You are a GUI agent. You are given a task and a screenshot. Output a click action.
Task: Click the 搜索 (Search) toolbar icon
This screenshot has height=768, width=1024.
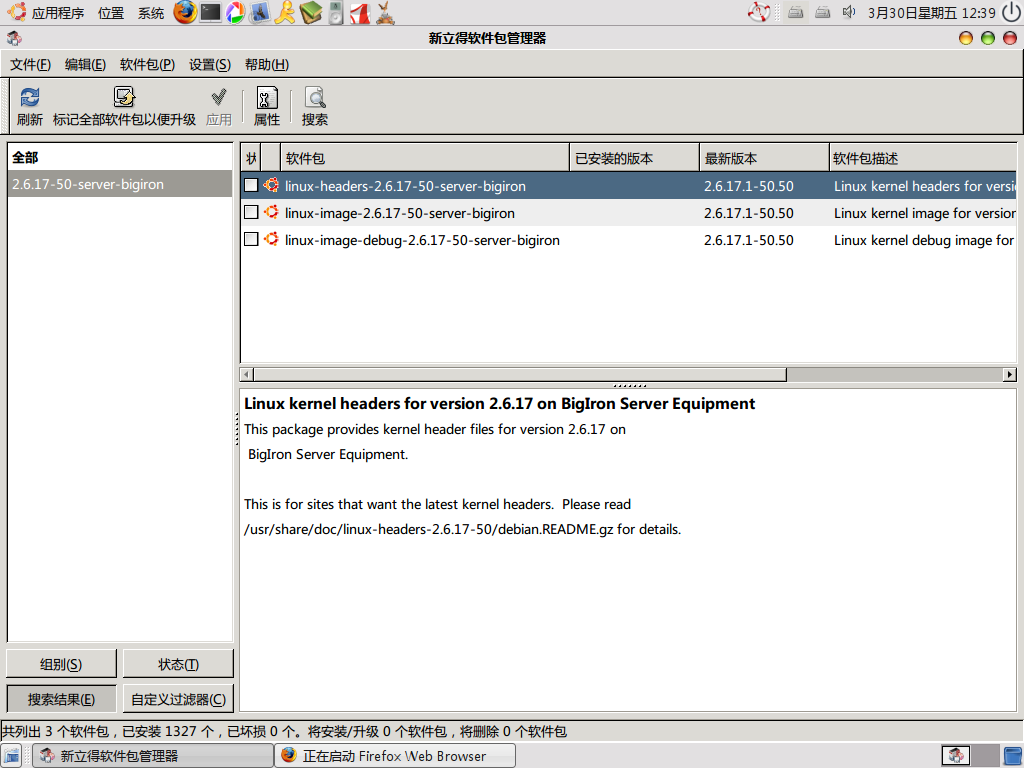315,98
